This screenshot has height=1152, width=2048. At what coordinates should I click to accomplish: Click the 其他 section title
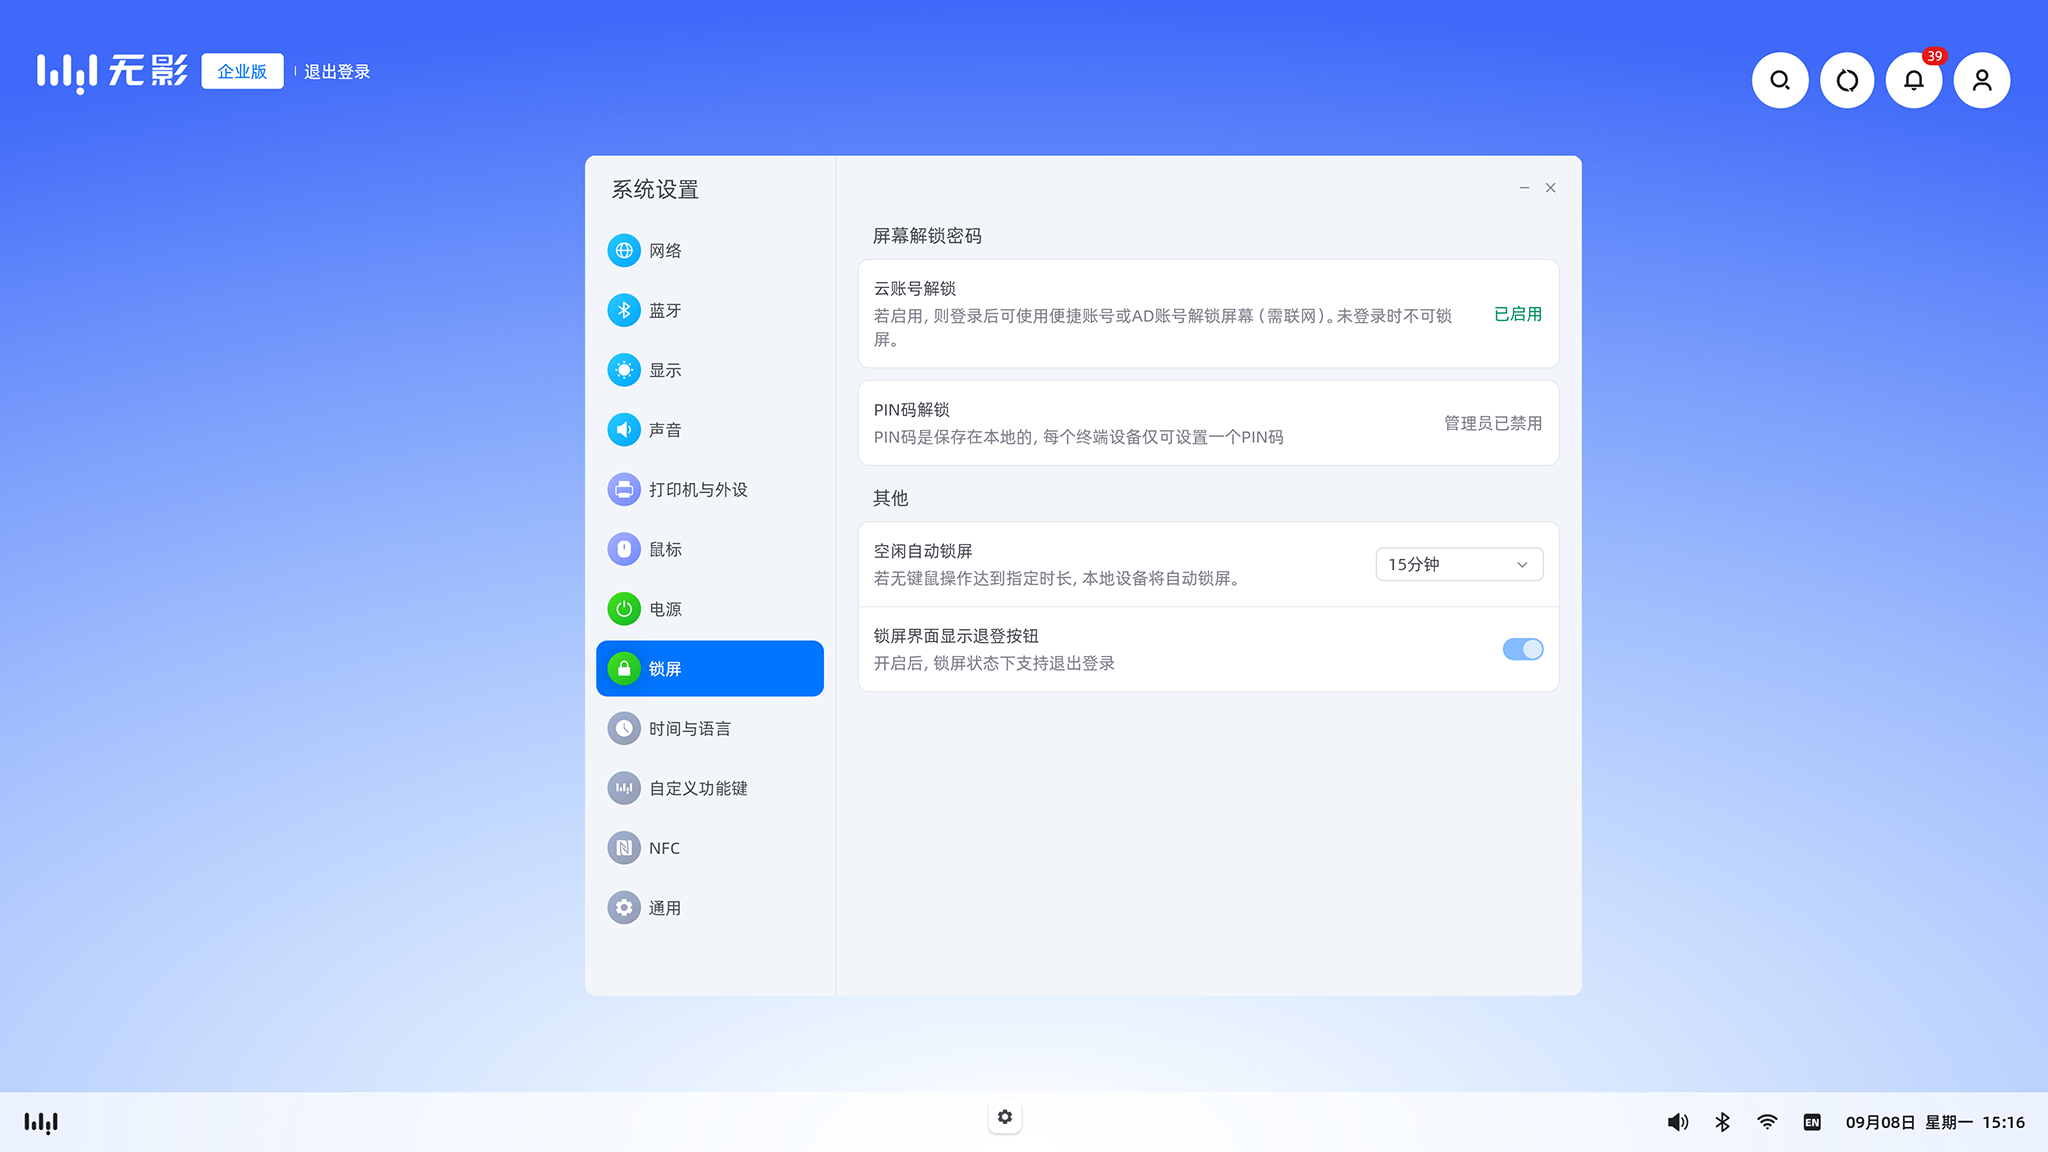tap(890, 498)
